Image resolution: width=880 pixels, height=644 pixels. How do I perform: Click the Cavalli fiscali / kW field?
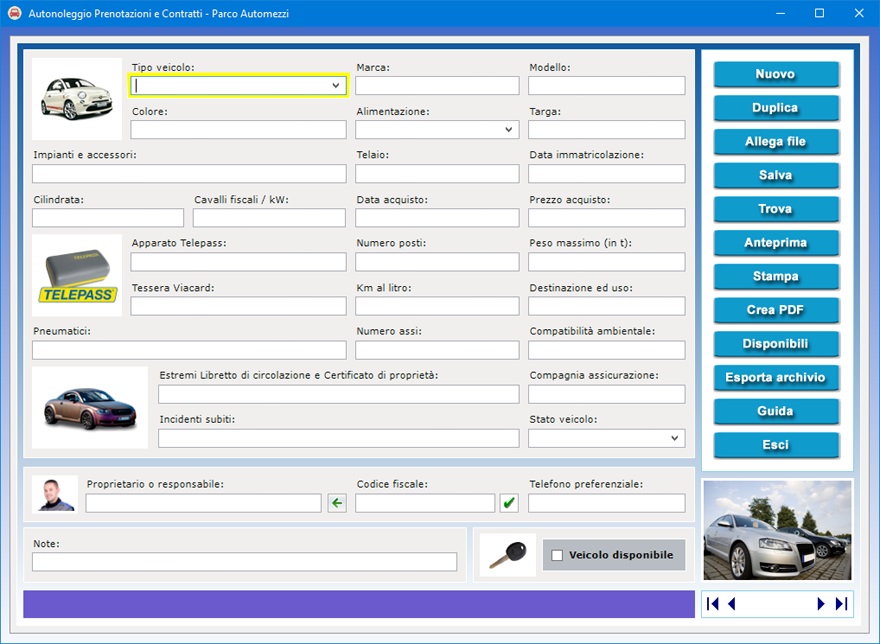pos(269,218)
